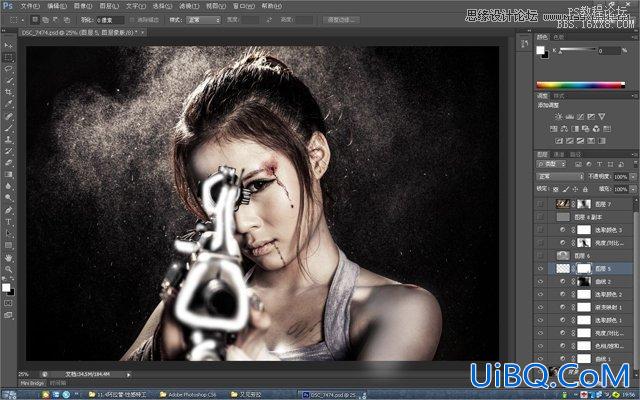The width and height of the screenshot is (640, 400).
Task: Add a Brightness/Contrast adjustment from the sun icon
Action: [x=558, y=117]
